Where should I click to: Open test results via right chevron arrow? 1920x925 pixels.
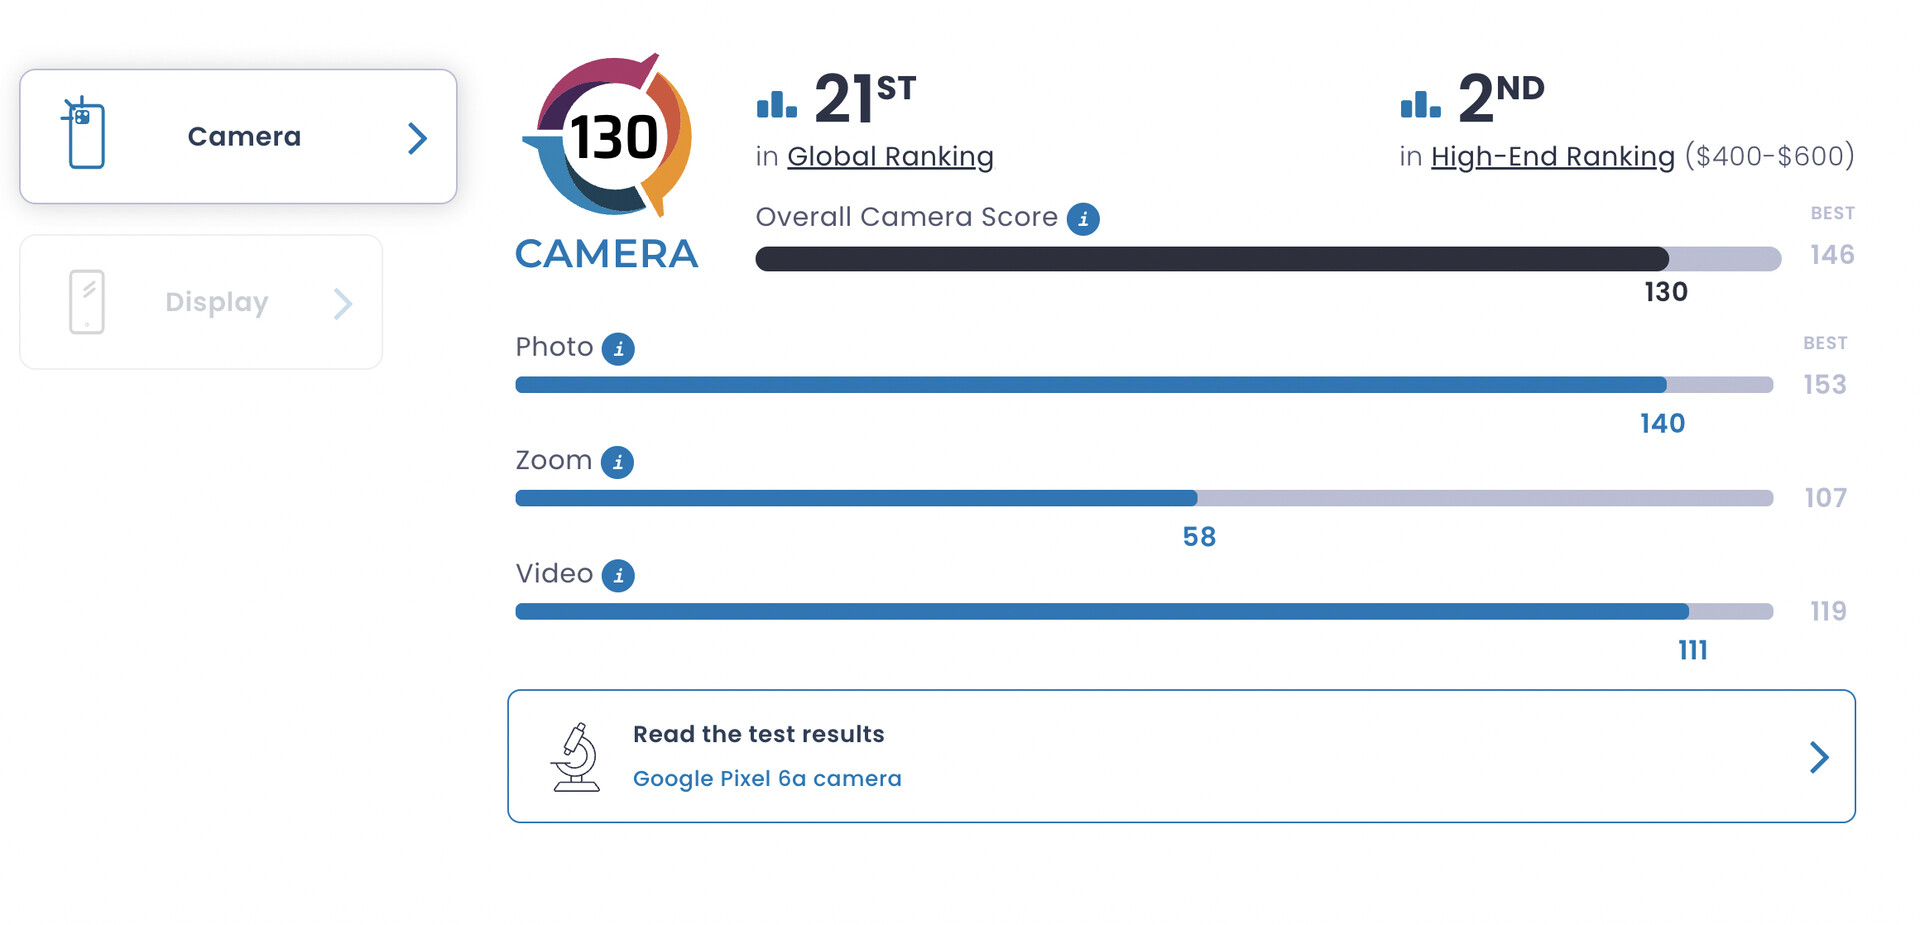pos(1820,757)
